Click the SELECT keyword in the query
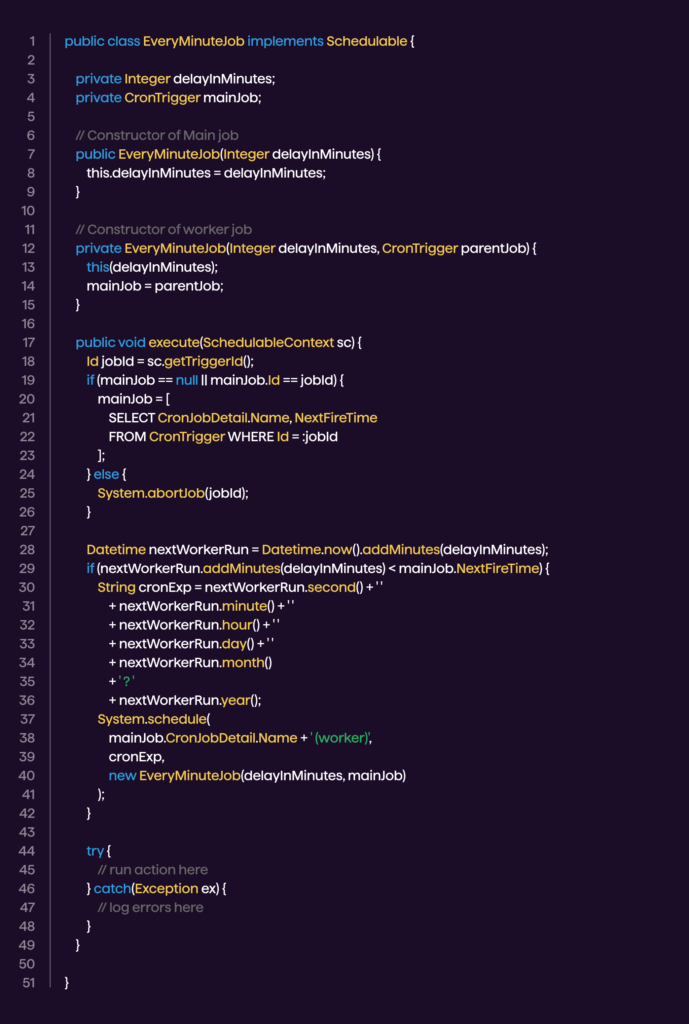The height and width of the screenshot is (1024, 689). tap(131, 417)
